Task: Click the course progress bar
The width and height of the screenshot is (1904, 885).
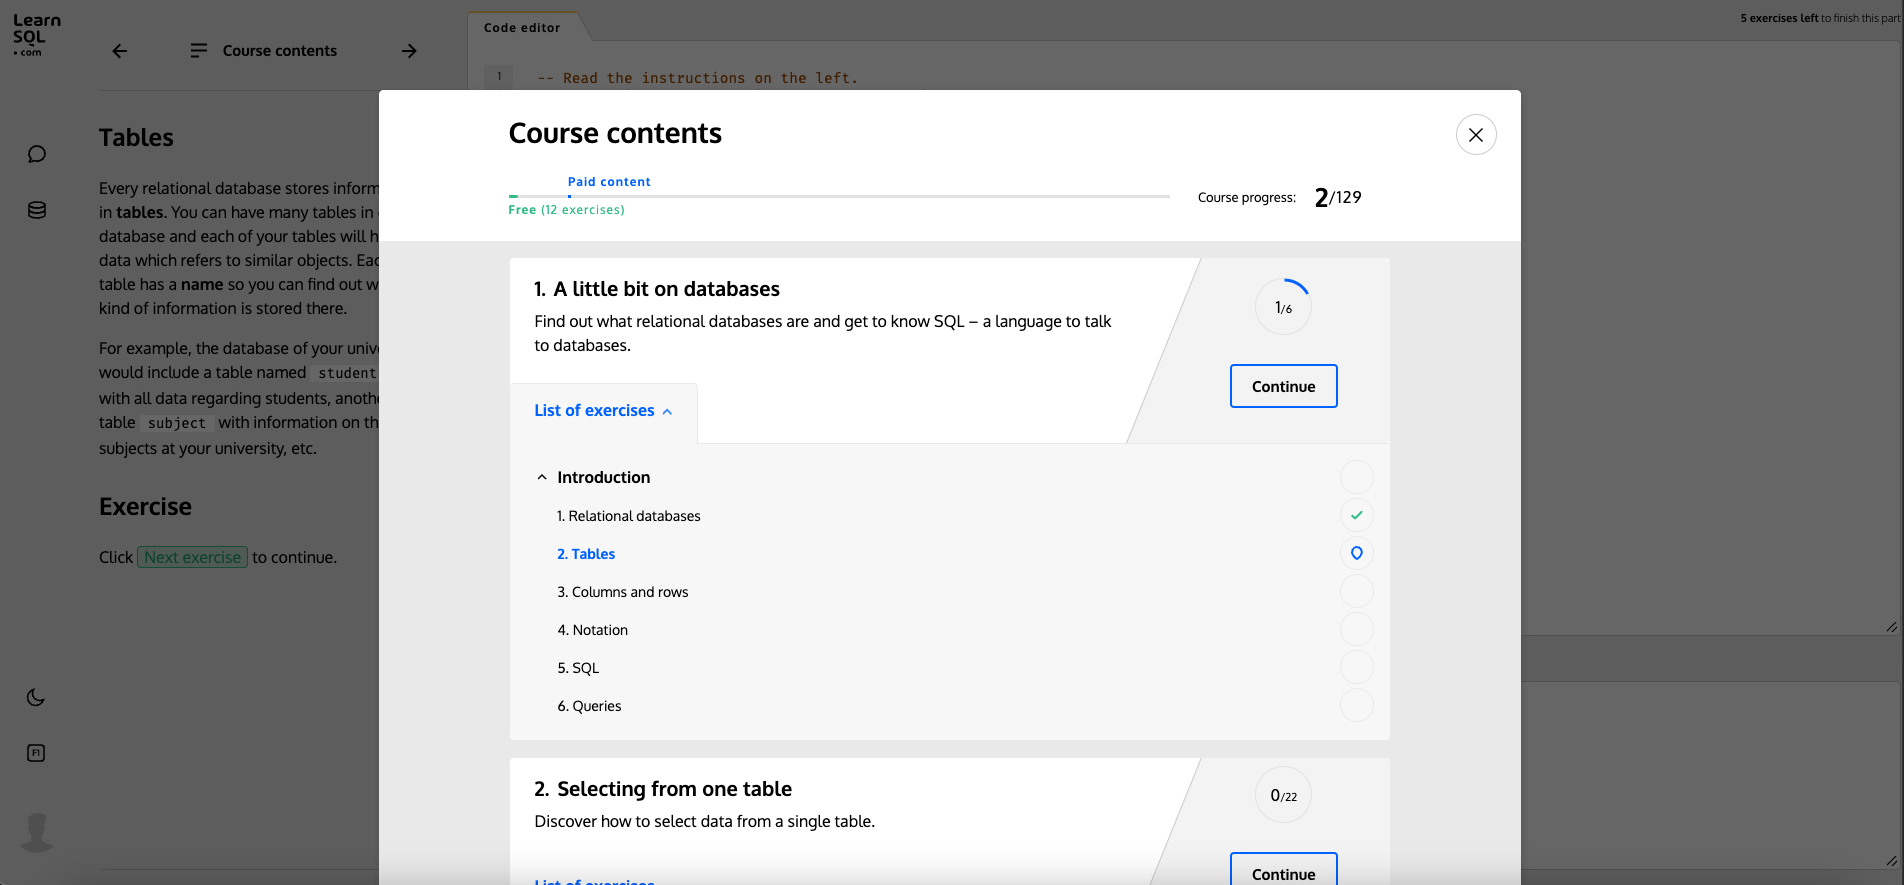Action: (x=839, y=196)
